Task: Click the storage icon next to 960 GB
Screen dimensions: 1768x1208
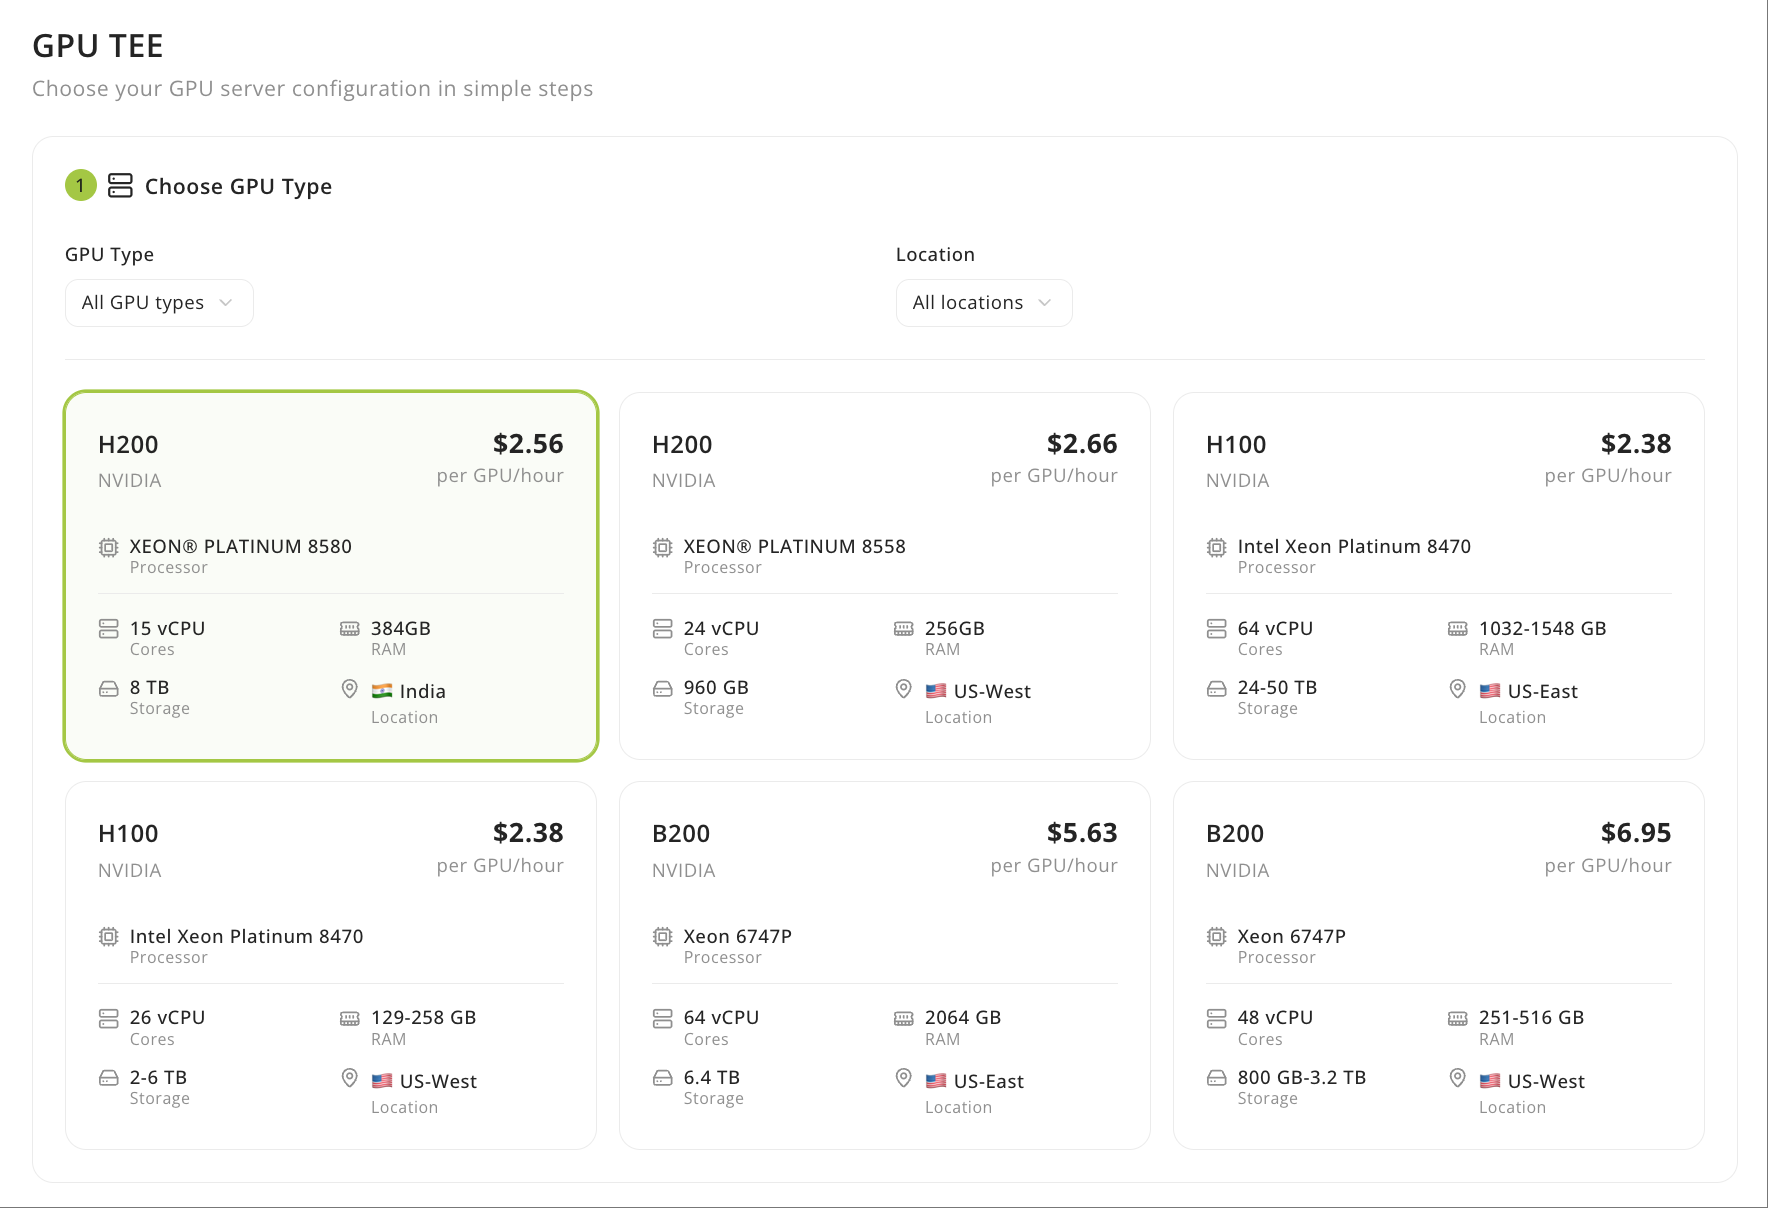Action: (x=662, y=689)
